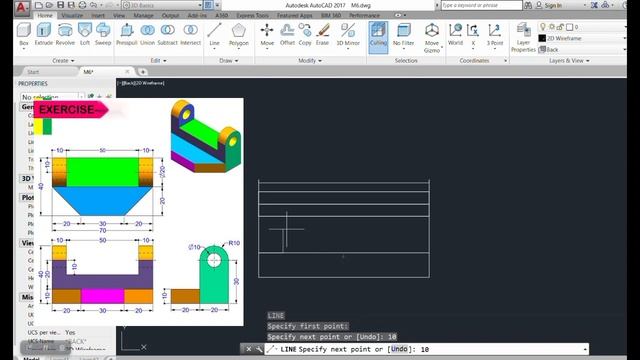Screen dimensions: 640x360
Task: Open Layer Properties manager
Action: 523,38
